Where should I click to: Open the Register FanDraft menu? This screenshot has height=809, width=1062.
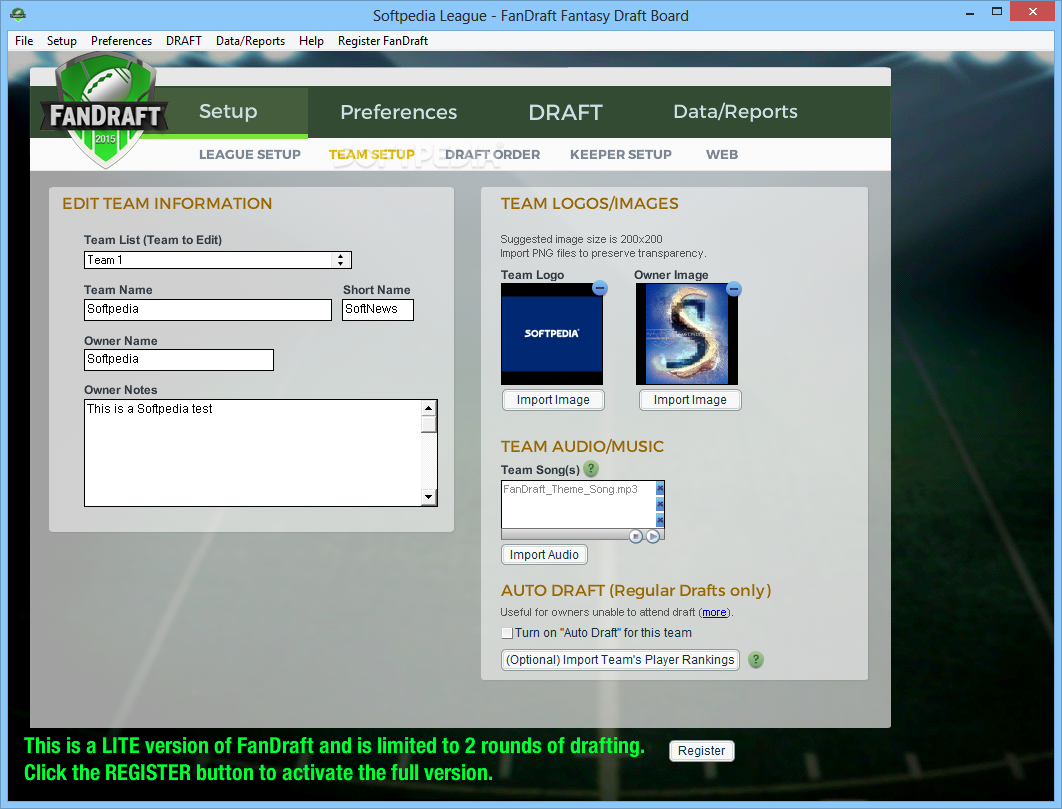[x=383, y=41]
